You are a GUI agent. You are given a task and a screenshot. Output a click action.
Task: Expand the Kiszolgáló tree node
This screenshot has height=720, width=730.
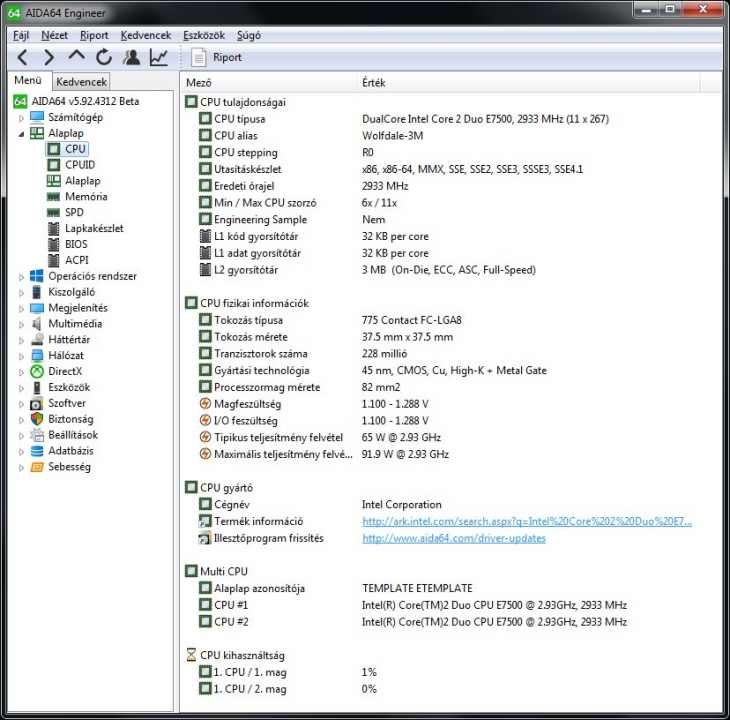click(x=21, y=293)
